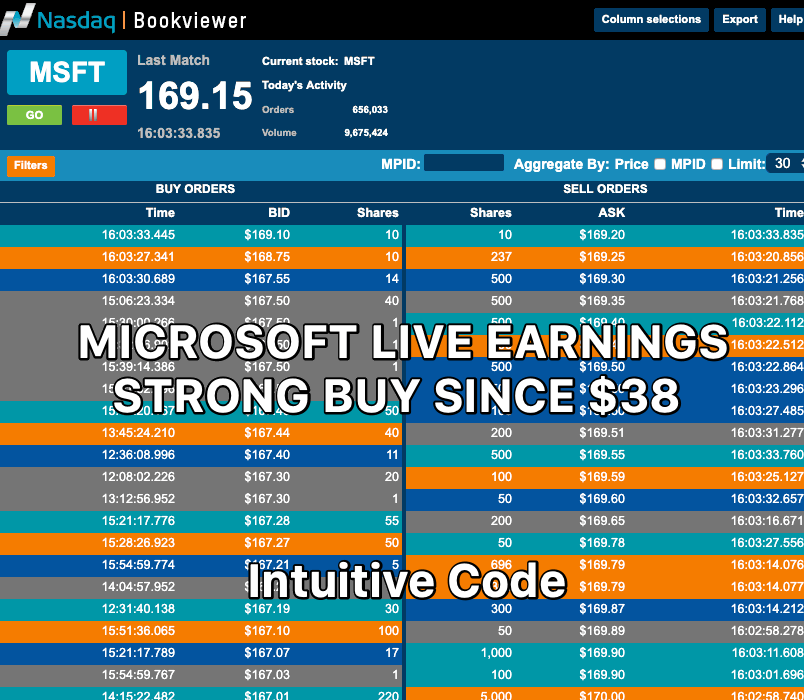Viewport: 804px width, 700px height.
Task: Select the $169.78 ask cell
Action: point(602,543)
